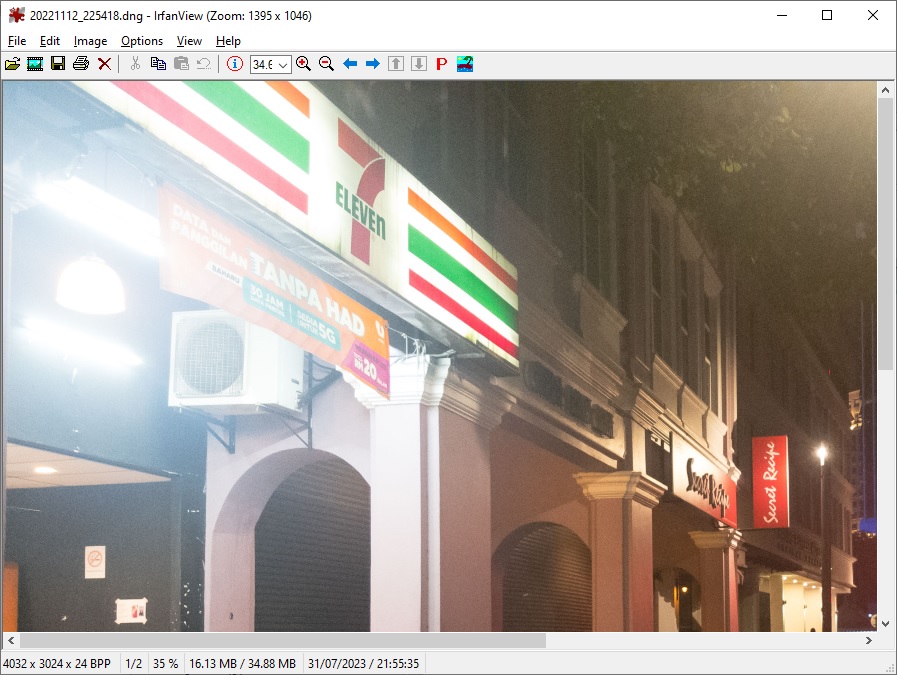Minimize the IrfanView window

point(782,15)
